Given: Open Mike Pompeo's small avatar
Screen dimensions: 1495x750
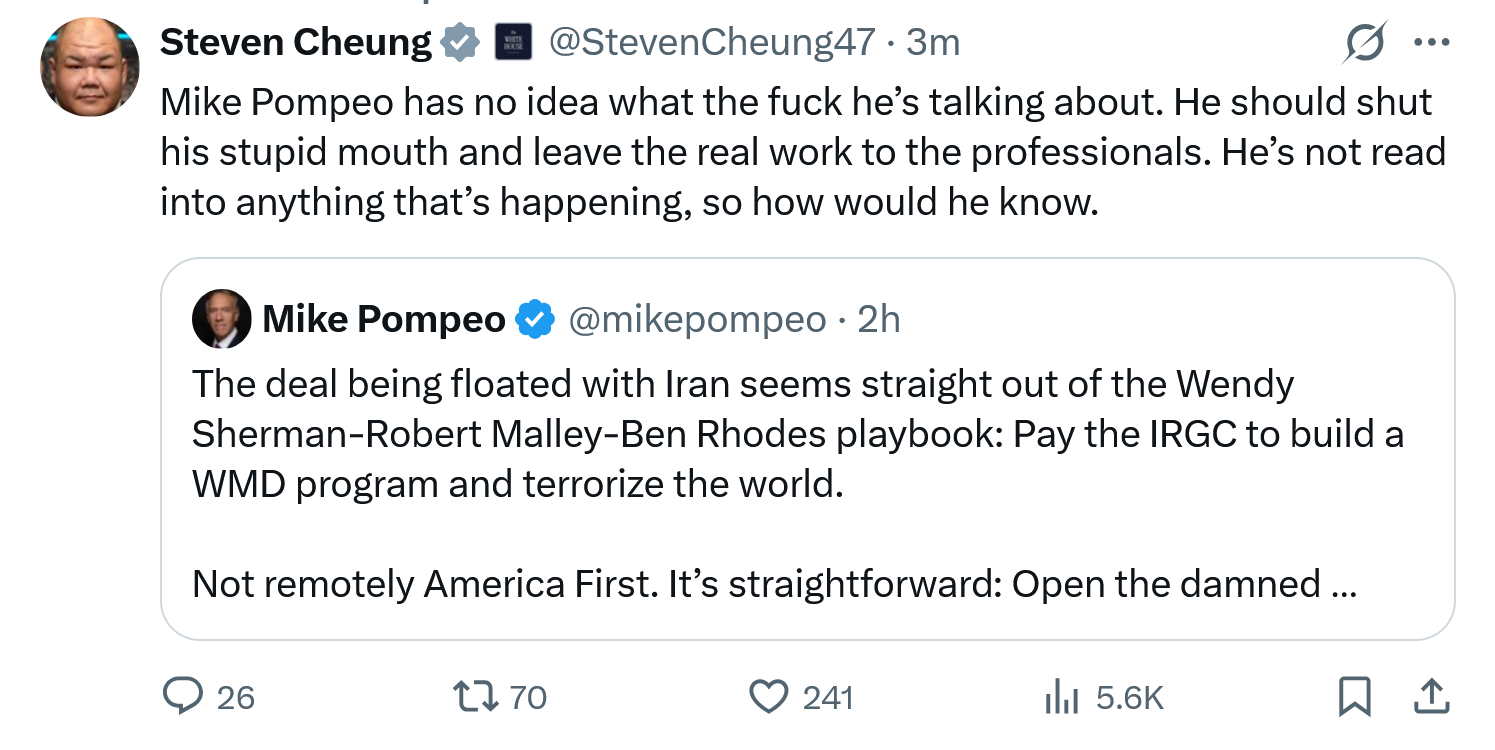Looking at the screenshot, I should tap(222, 319).
